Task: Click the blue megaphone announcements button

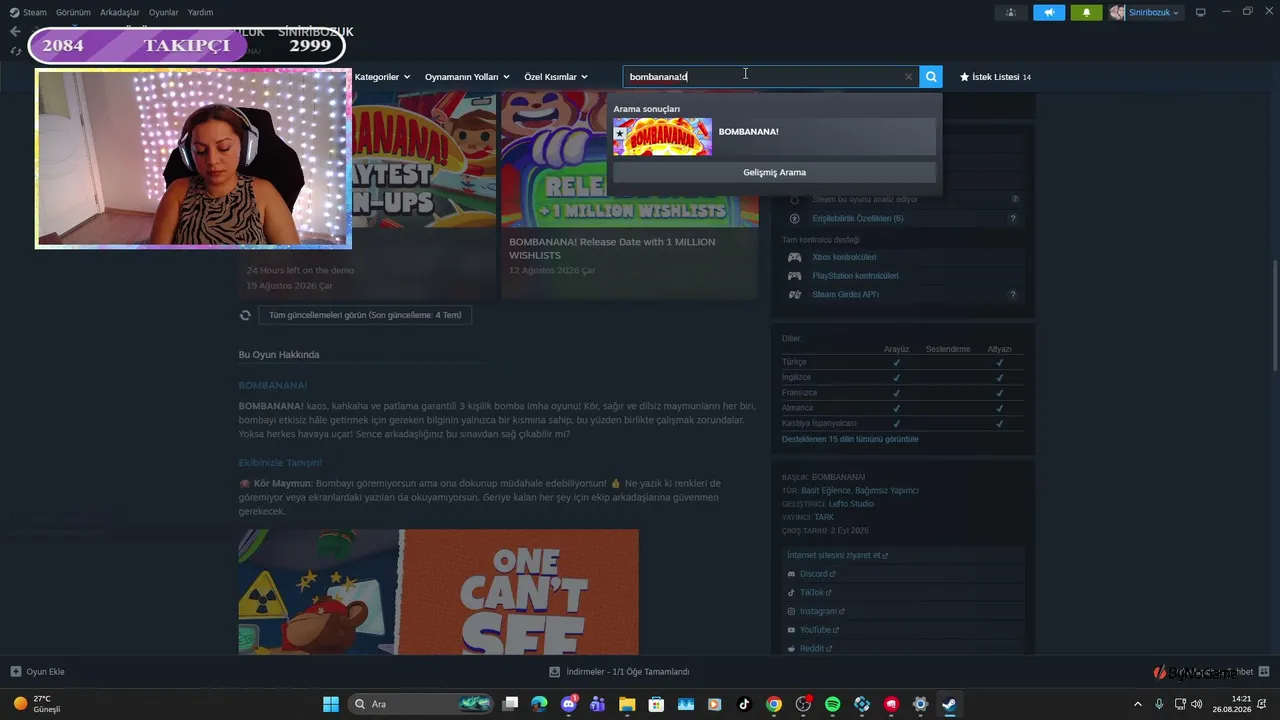Action: (1049, 12)
